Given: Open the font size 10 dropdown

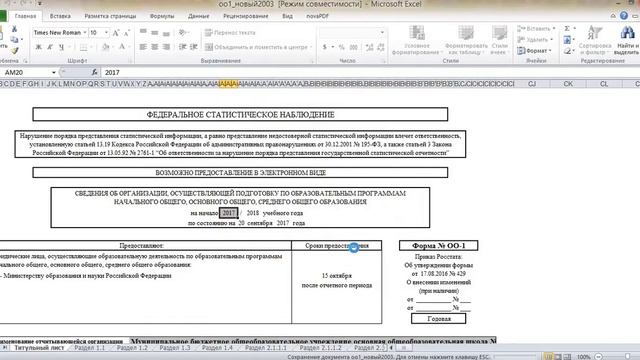Looking at the screenshot, I should tap(106, 33).
